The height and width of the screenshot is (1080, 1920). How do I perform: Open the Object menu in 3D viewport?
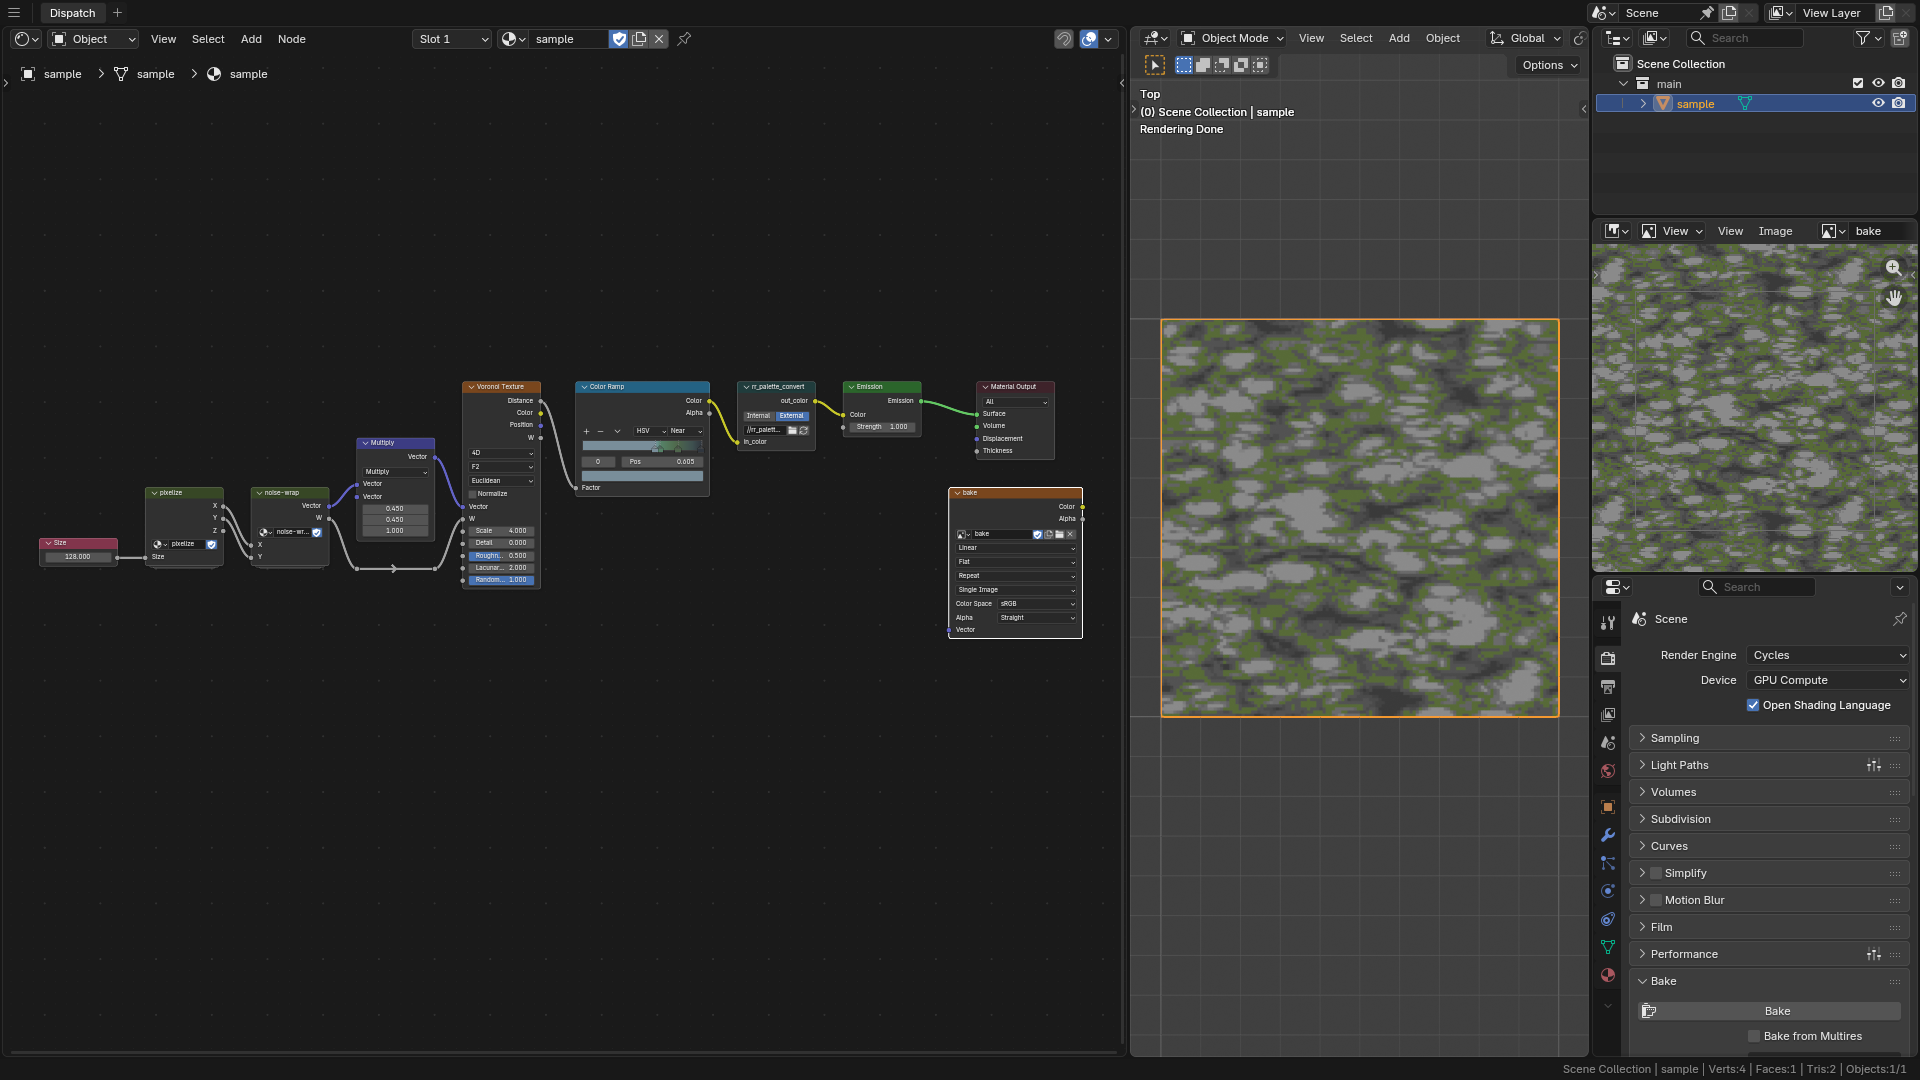click(1442, 38)
